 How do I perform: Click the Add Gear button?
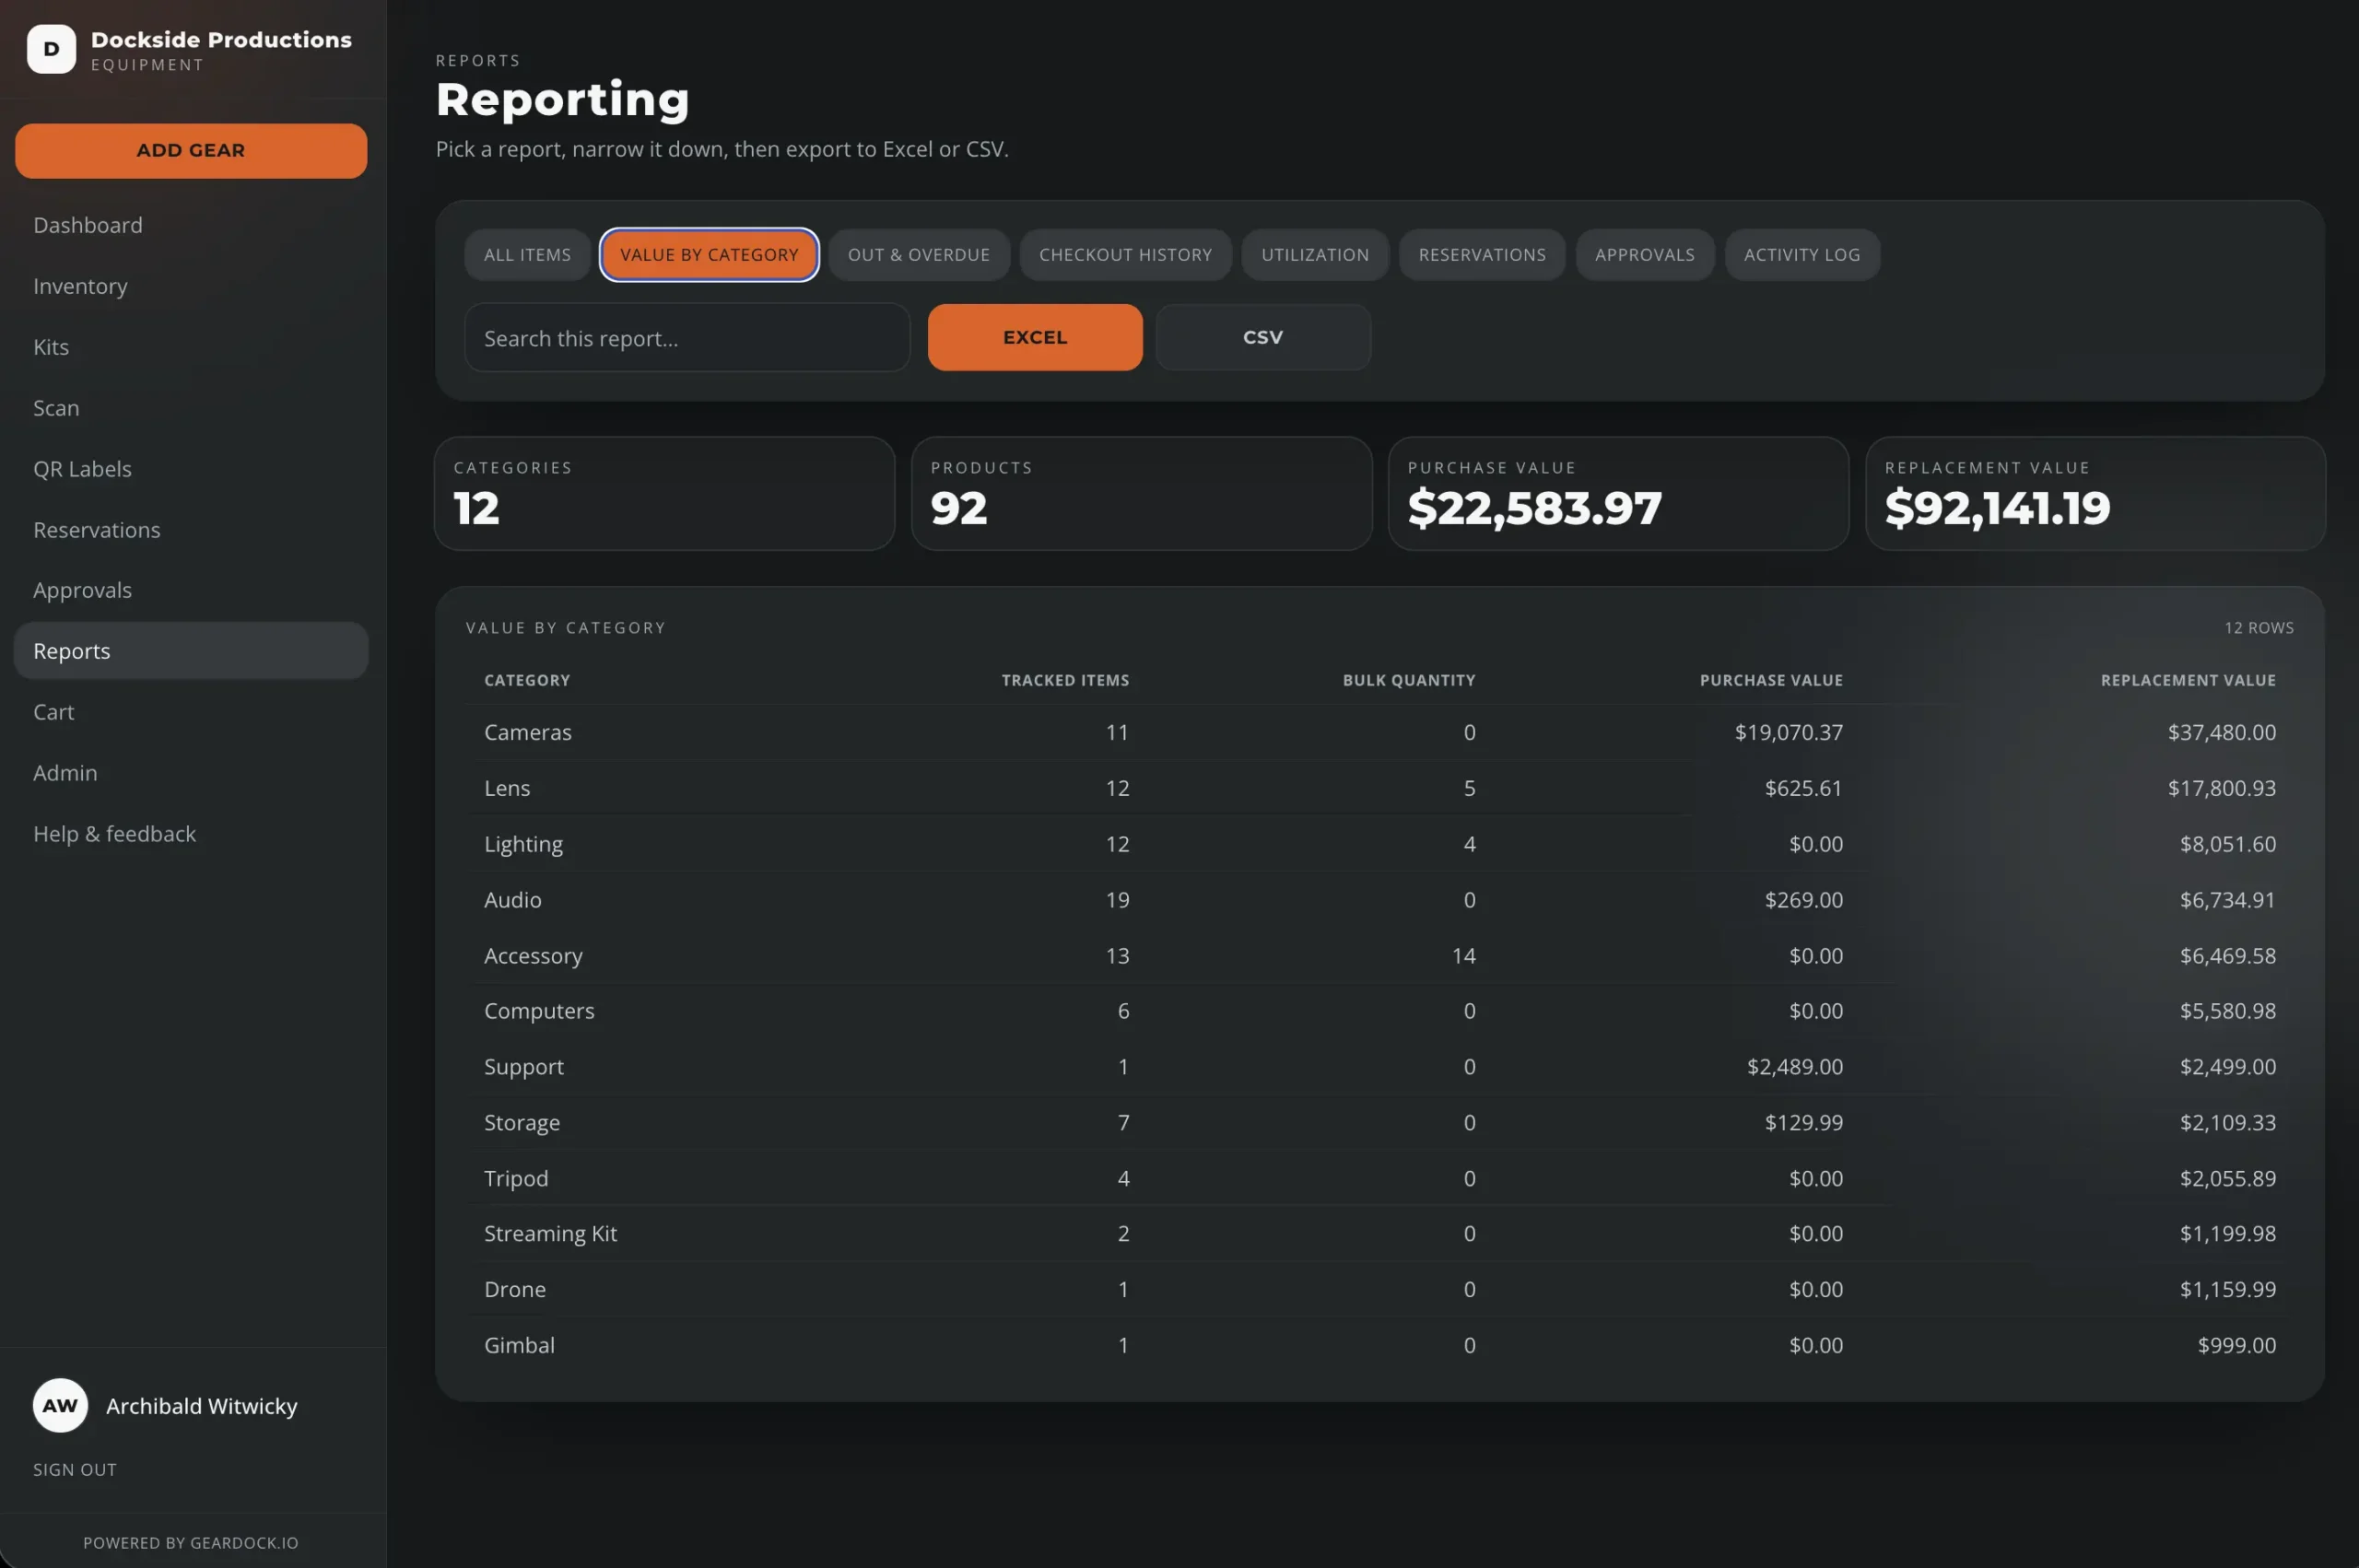click(191, 151)
